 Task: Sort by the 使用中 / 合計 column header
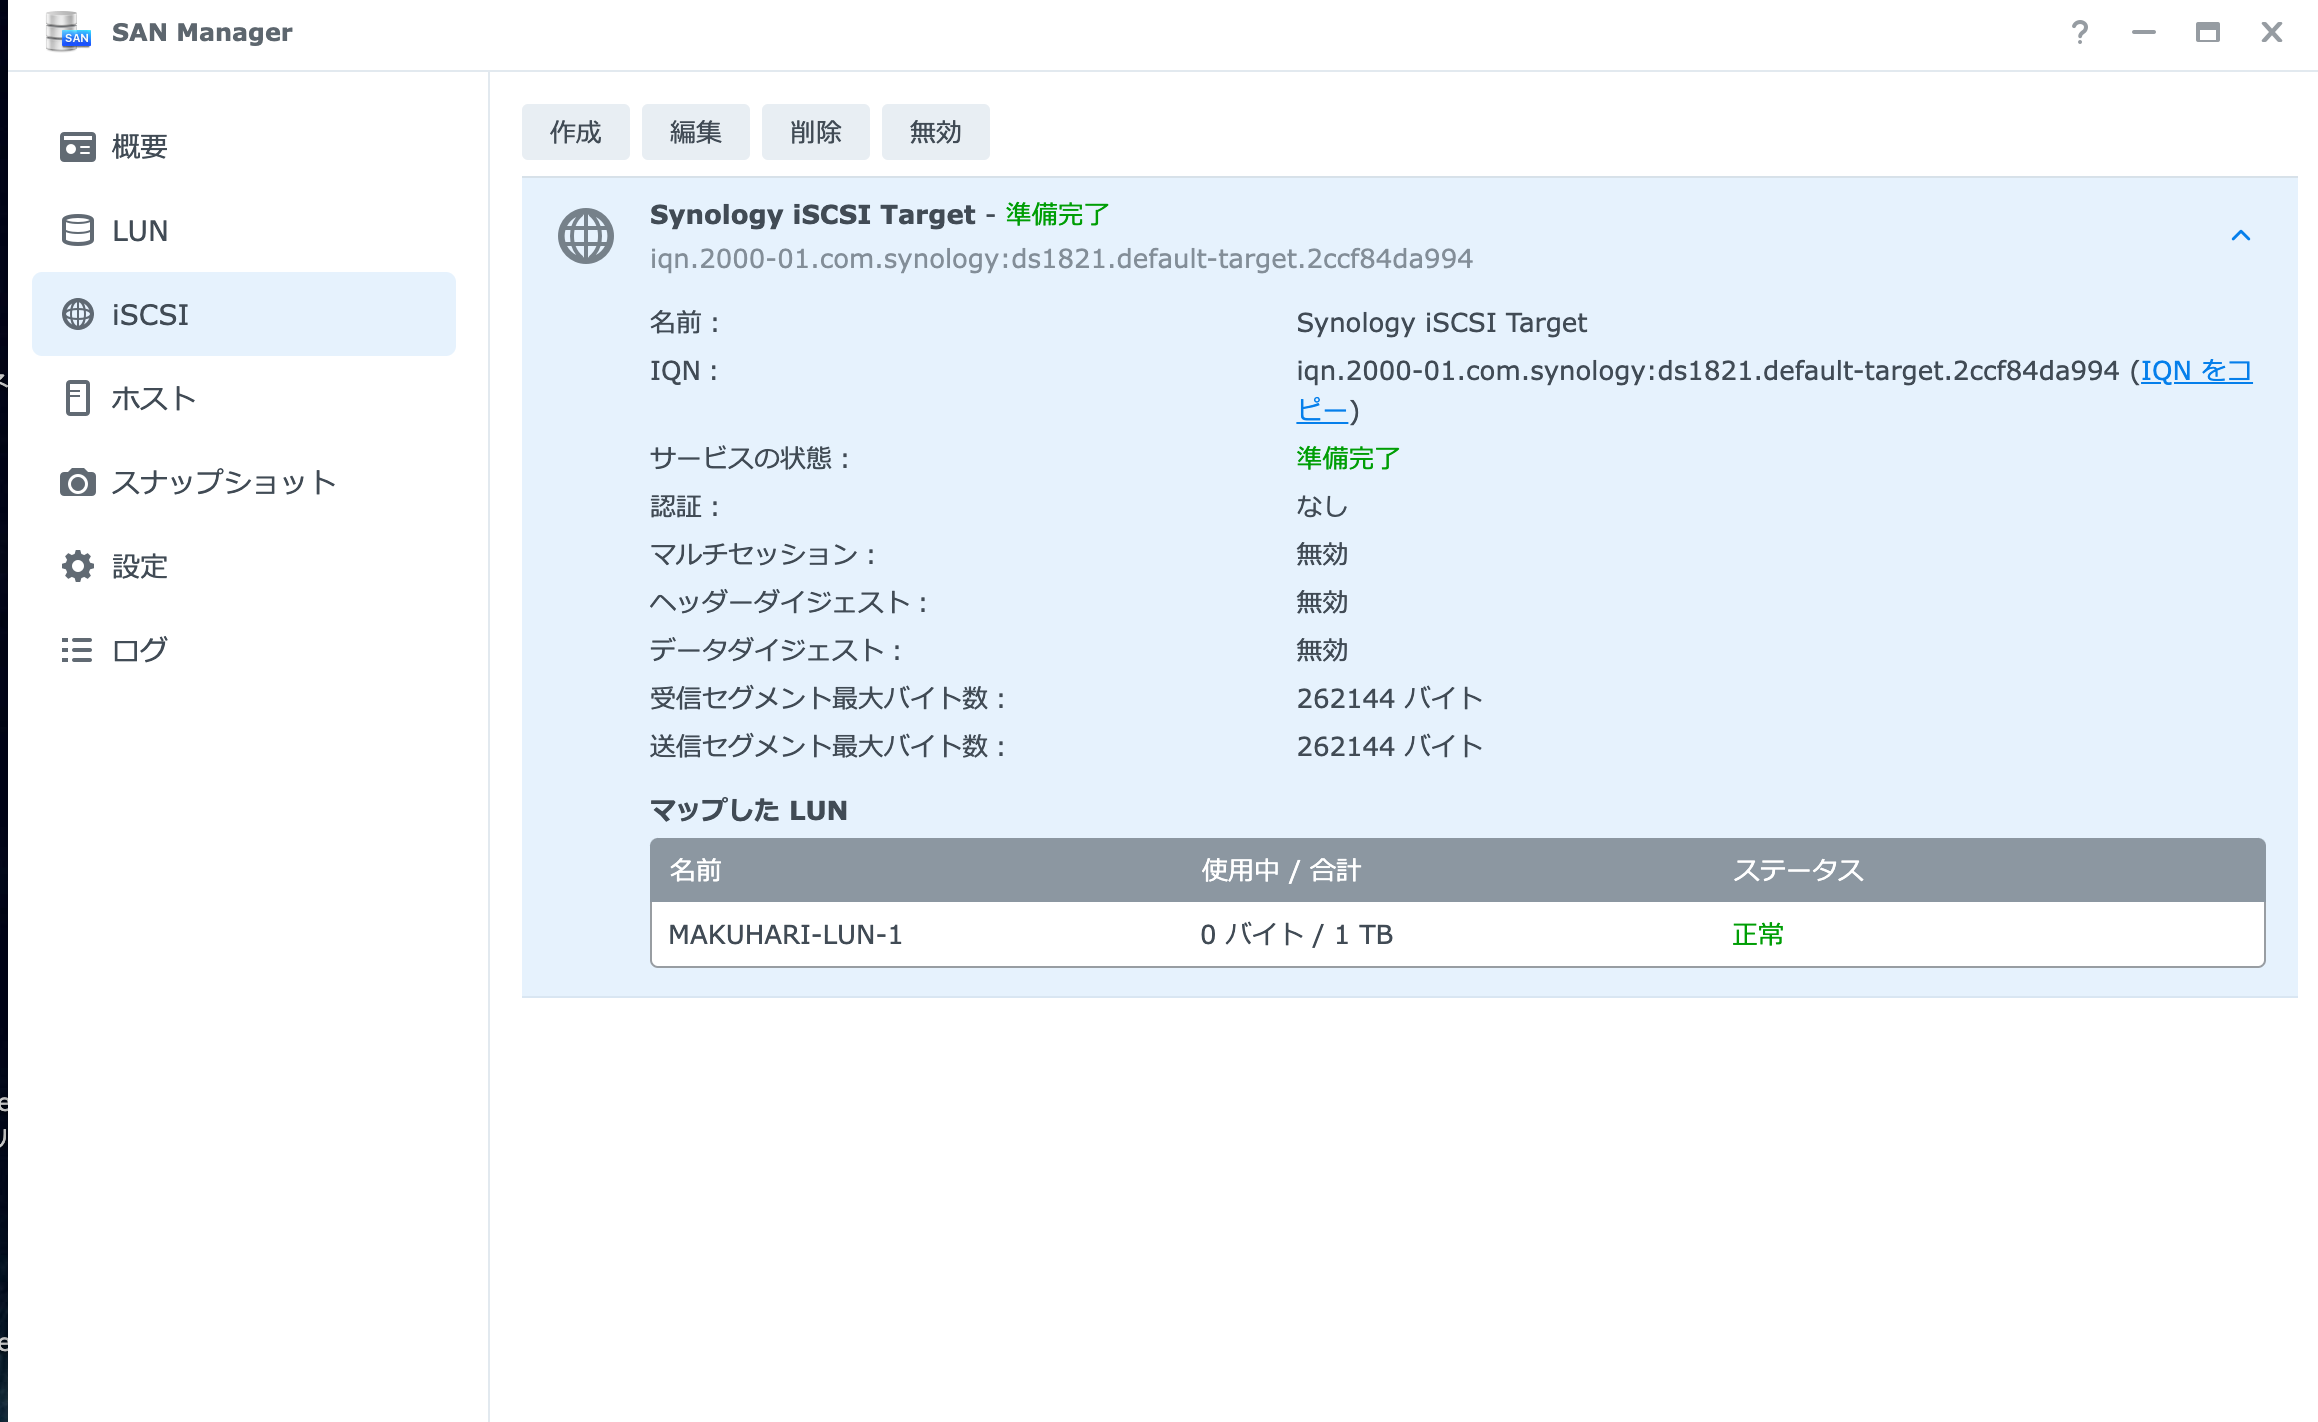point(1280,870)
